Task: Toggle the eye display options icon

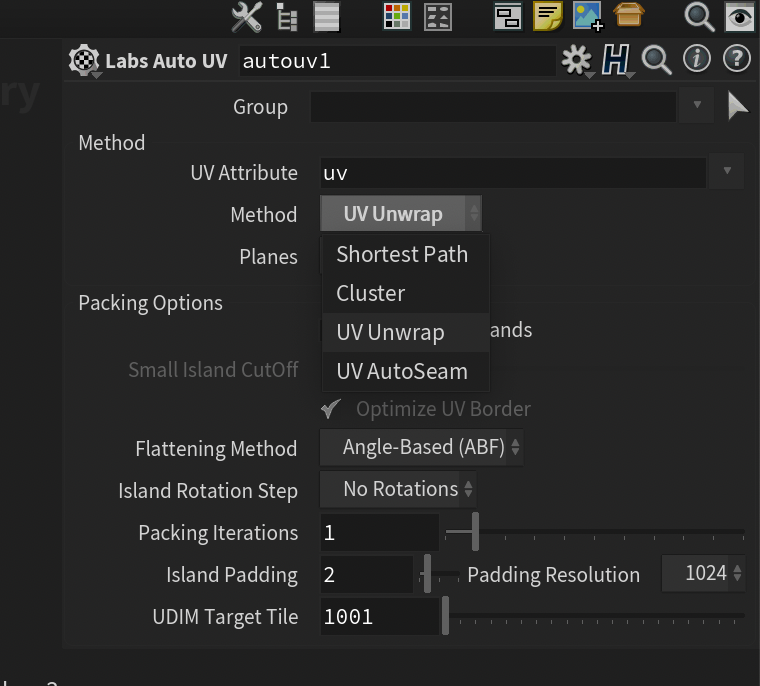Action: click(739, 17)
